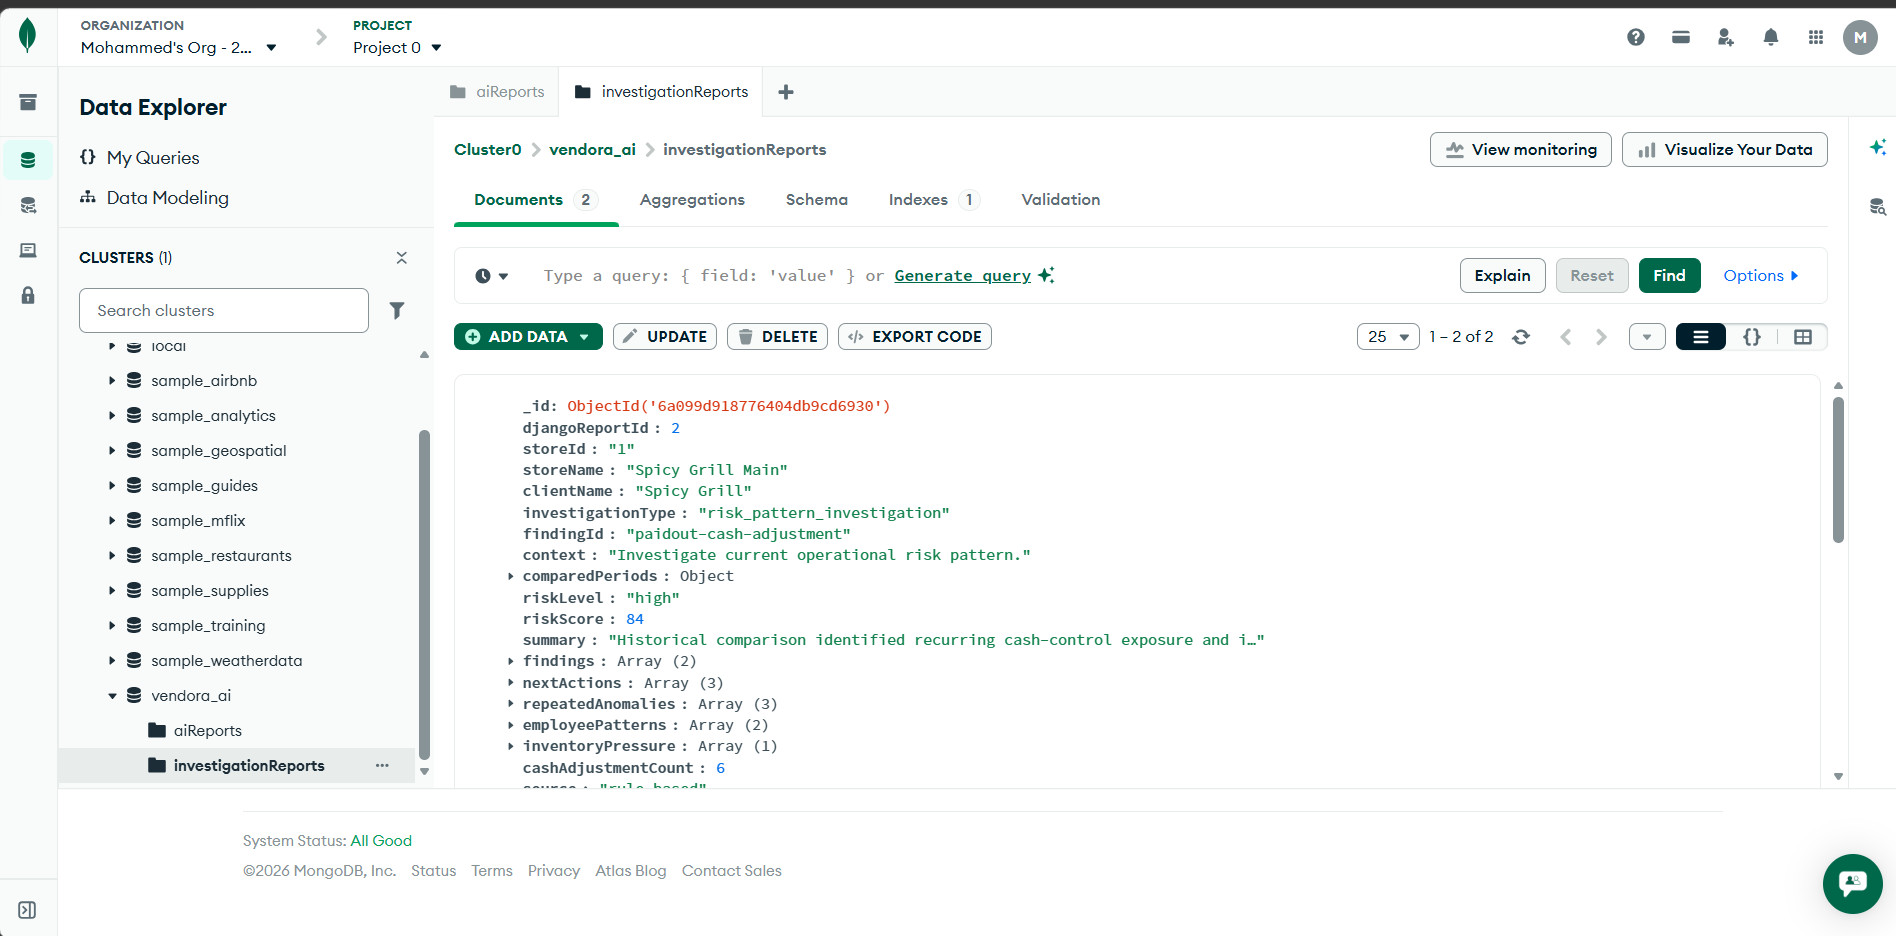Open the support chat bubble

click(x=1852, y=883)
